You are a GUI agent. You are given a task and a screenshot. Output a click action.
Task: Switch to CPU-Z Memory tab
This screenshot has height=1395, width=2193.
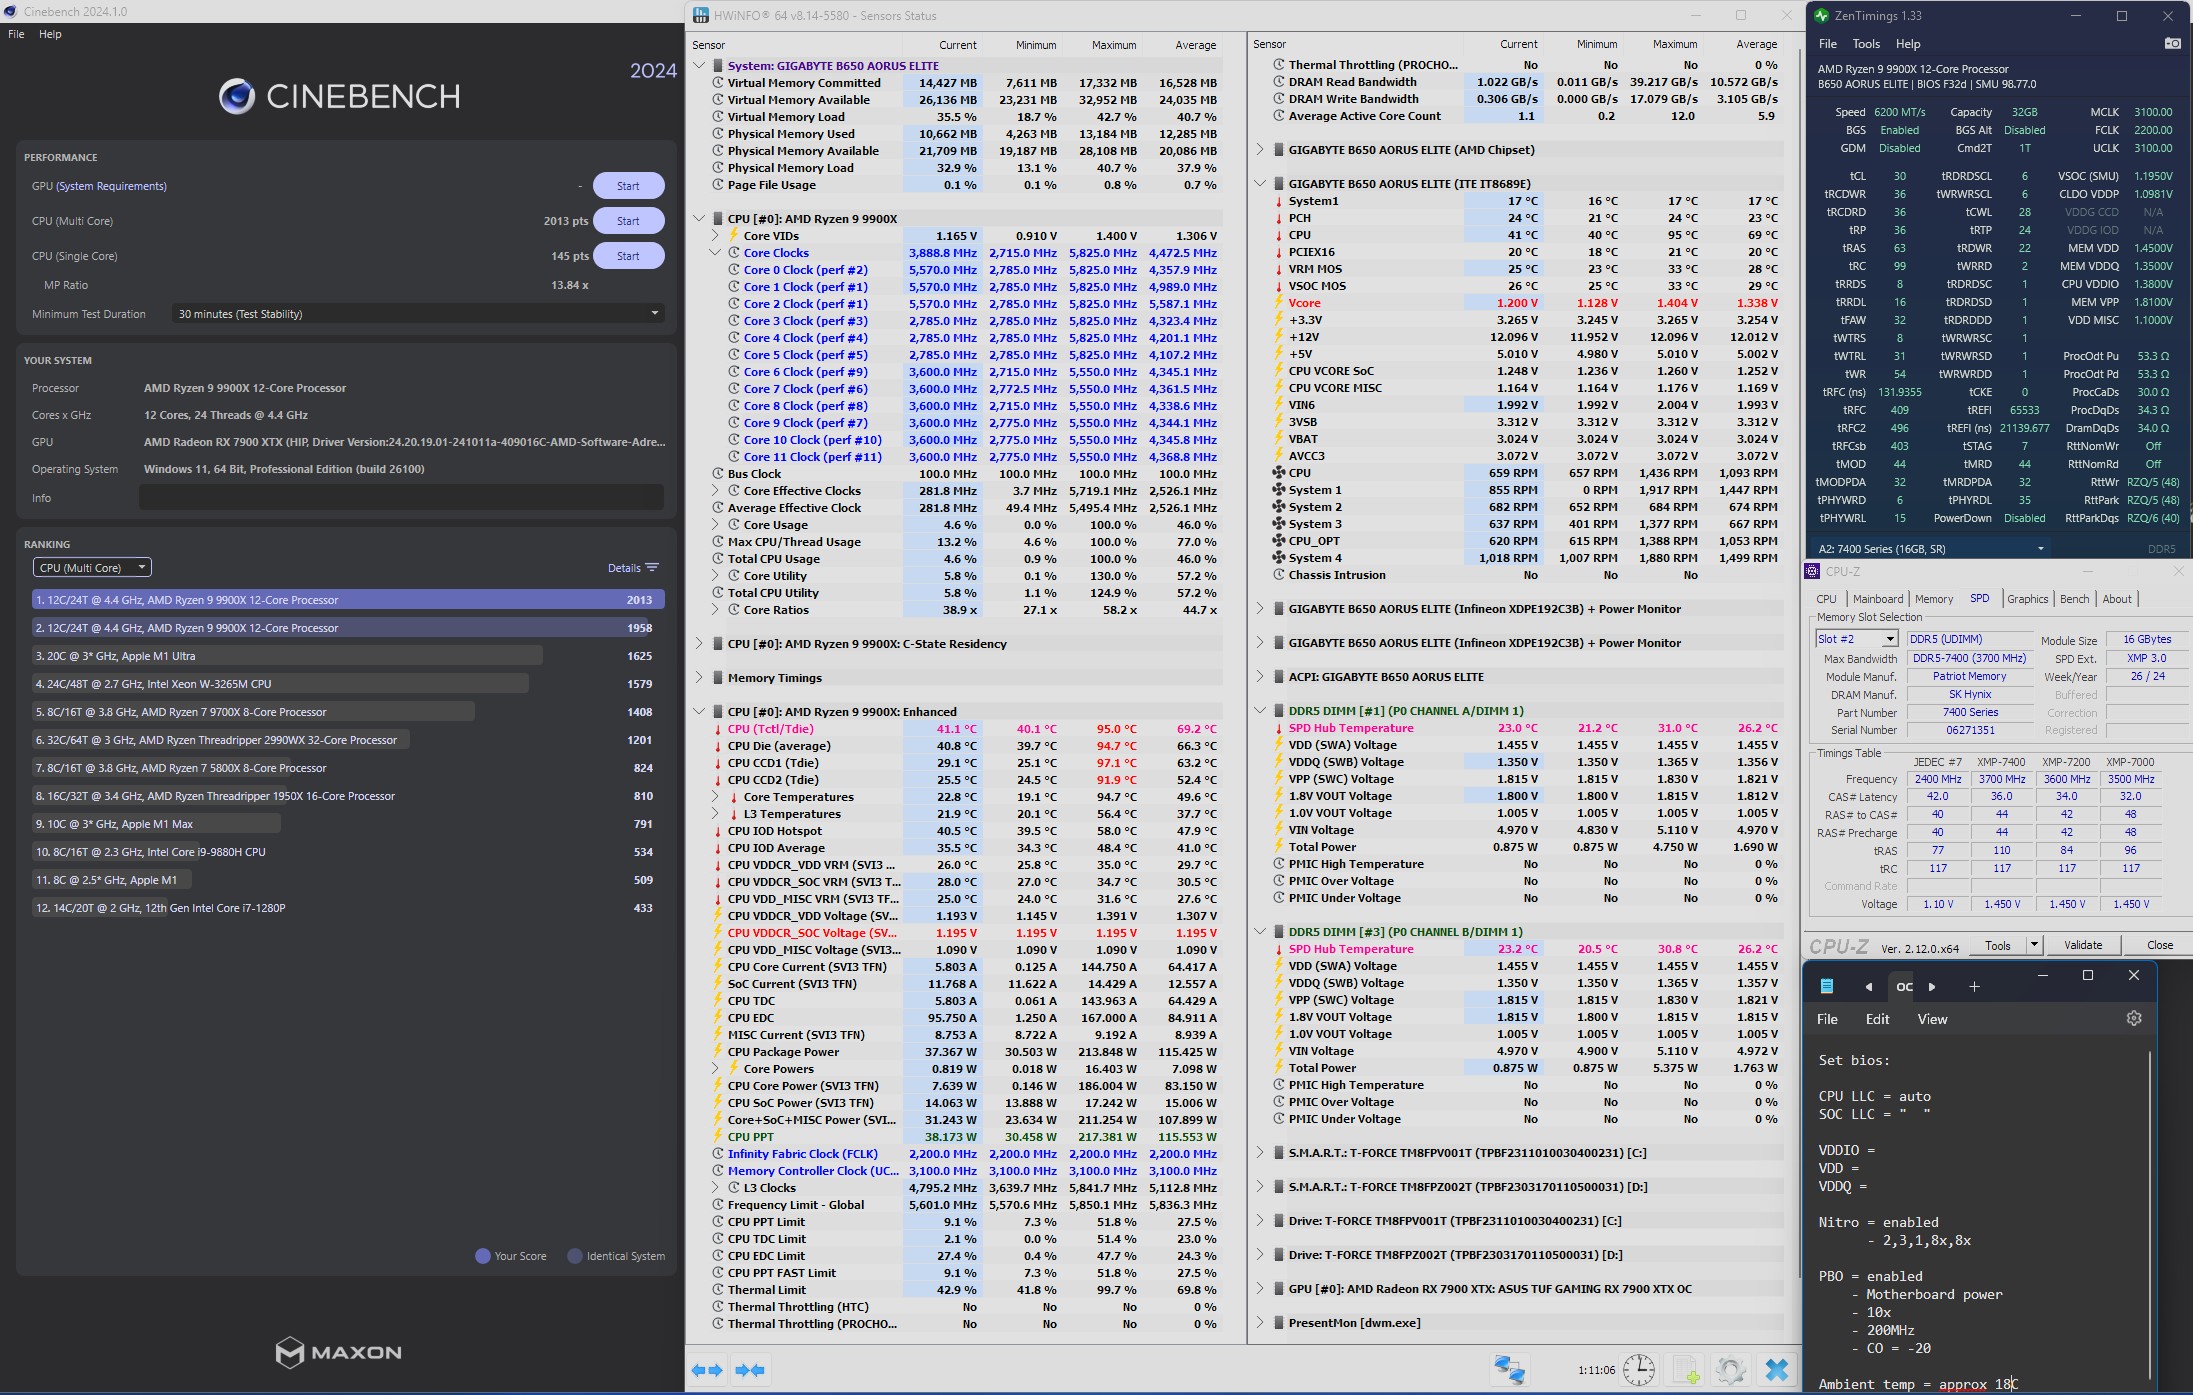point(1933,599)
